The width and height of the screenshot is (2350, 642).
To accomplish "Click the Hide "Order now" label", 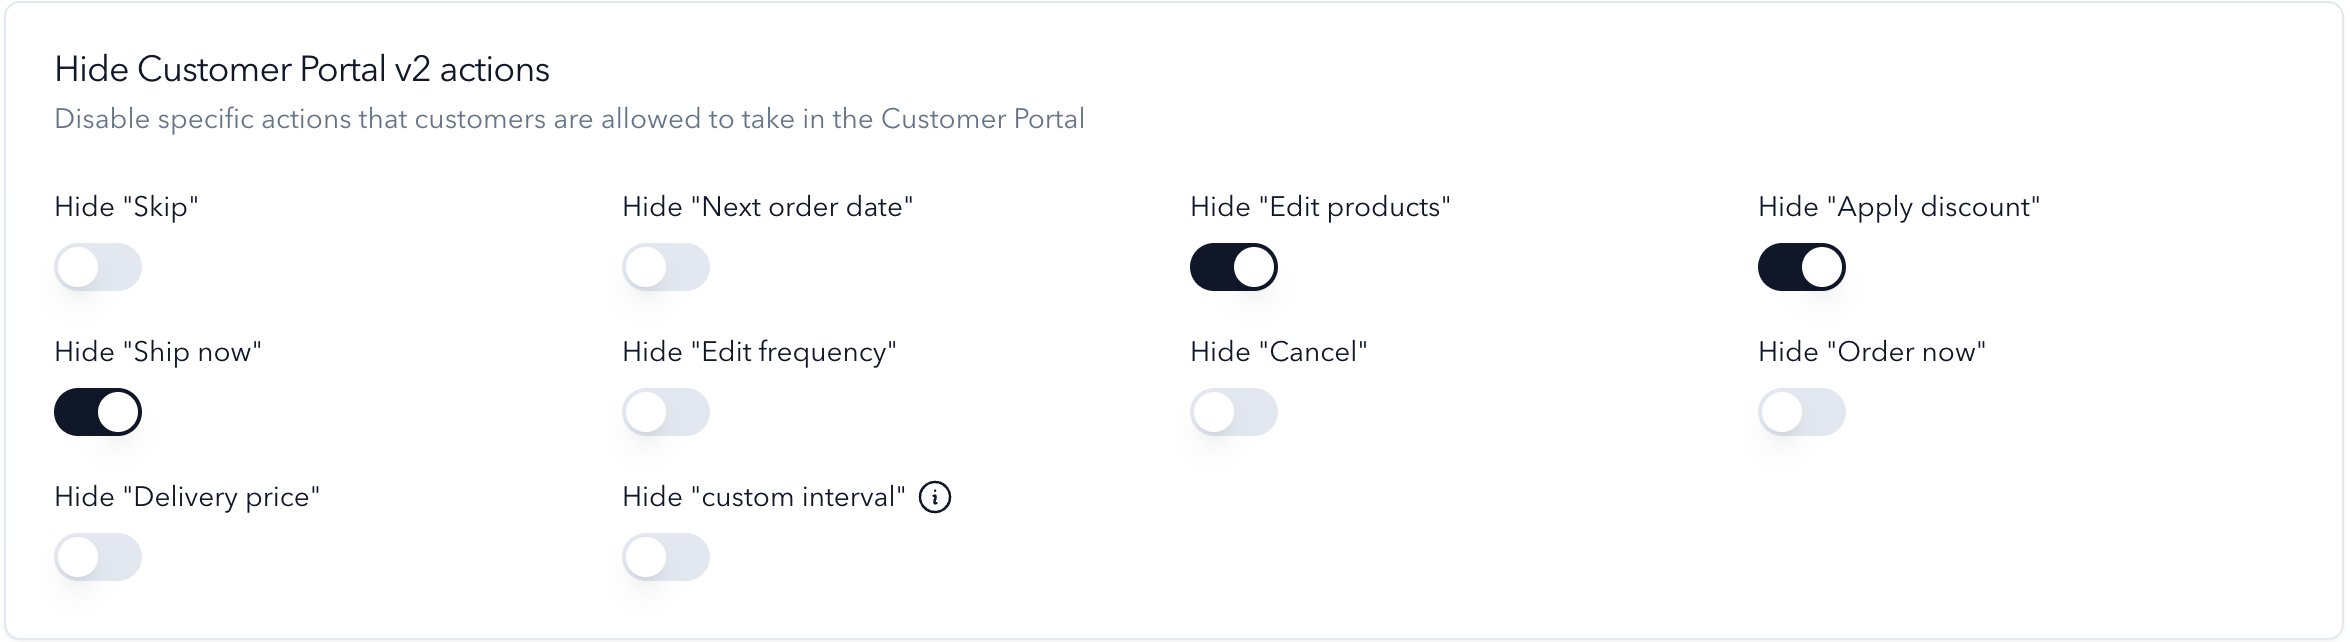I will [1872, 352].
